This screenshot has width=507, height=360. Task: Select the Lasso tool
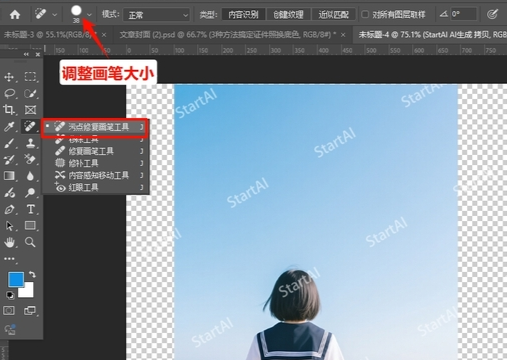point(9,94)
